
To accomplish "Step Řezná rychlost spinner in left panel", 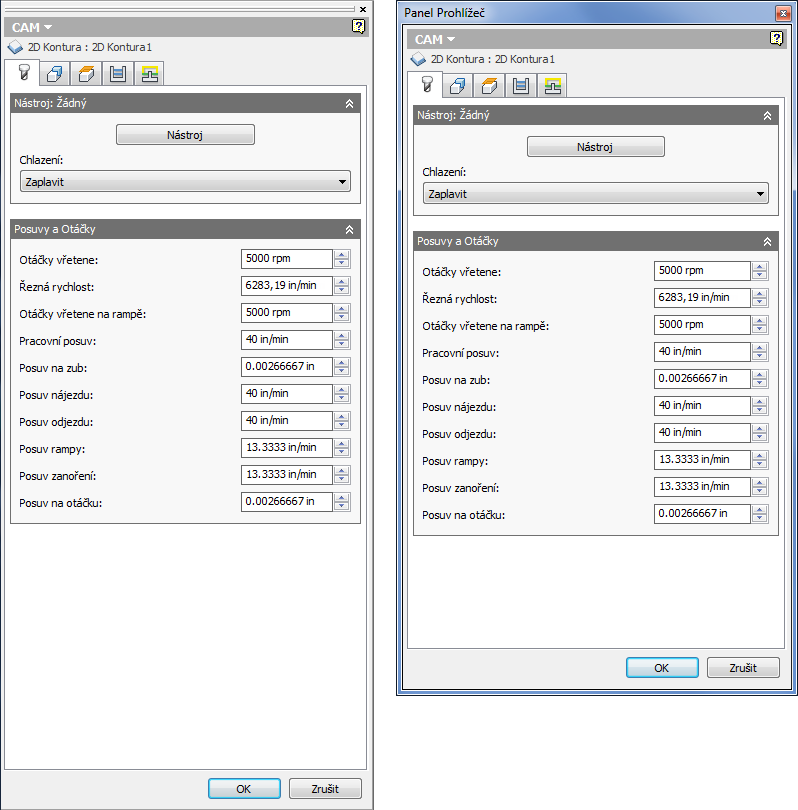I will pyautogui.click(x=341, y=286).
